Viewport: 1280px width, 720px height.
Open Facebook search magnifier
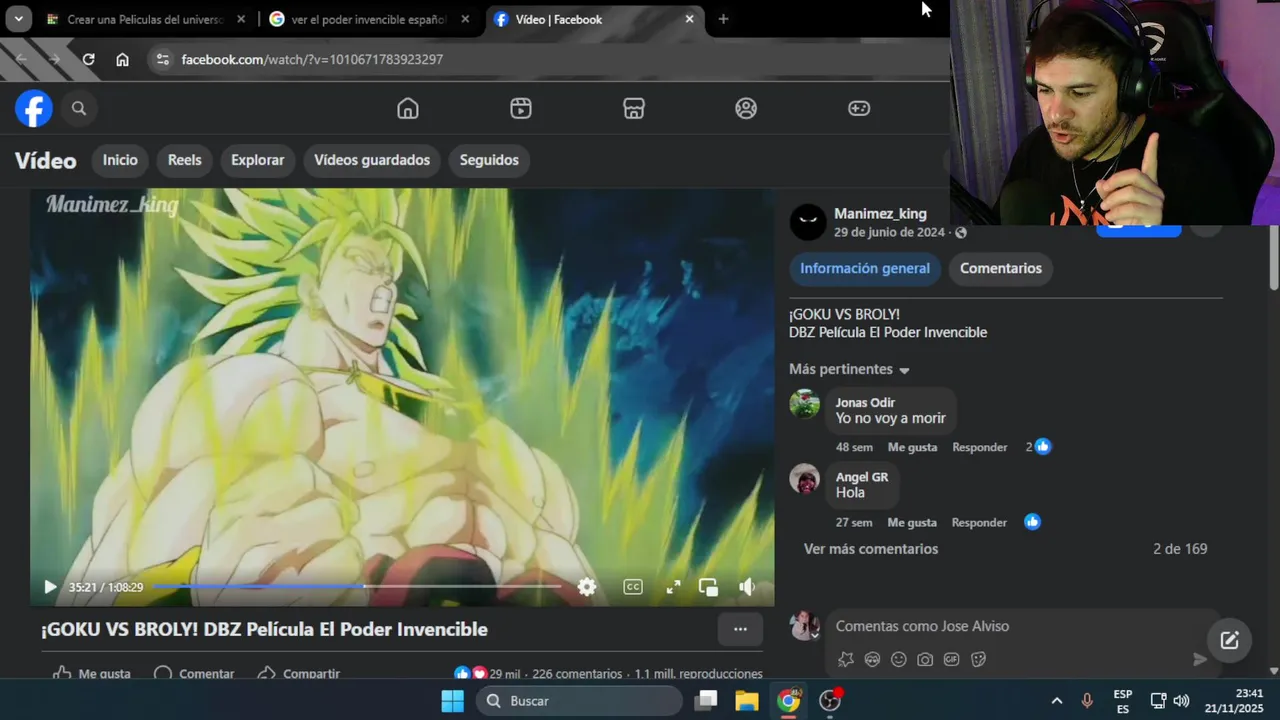[x=79, y=109]
